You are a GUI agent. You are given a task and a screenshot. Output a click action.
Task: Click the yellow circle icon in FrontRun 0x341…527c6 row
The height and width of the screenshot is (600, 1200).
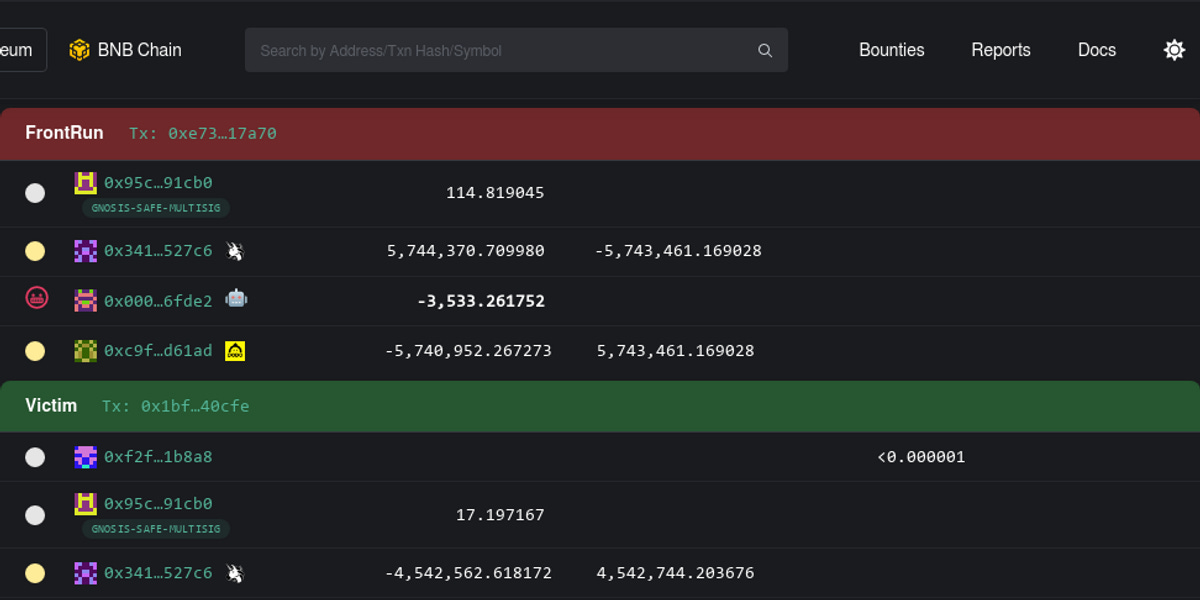(x=35, y=251)
